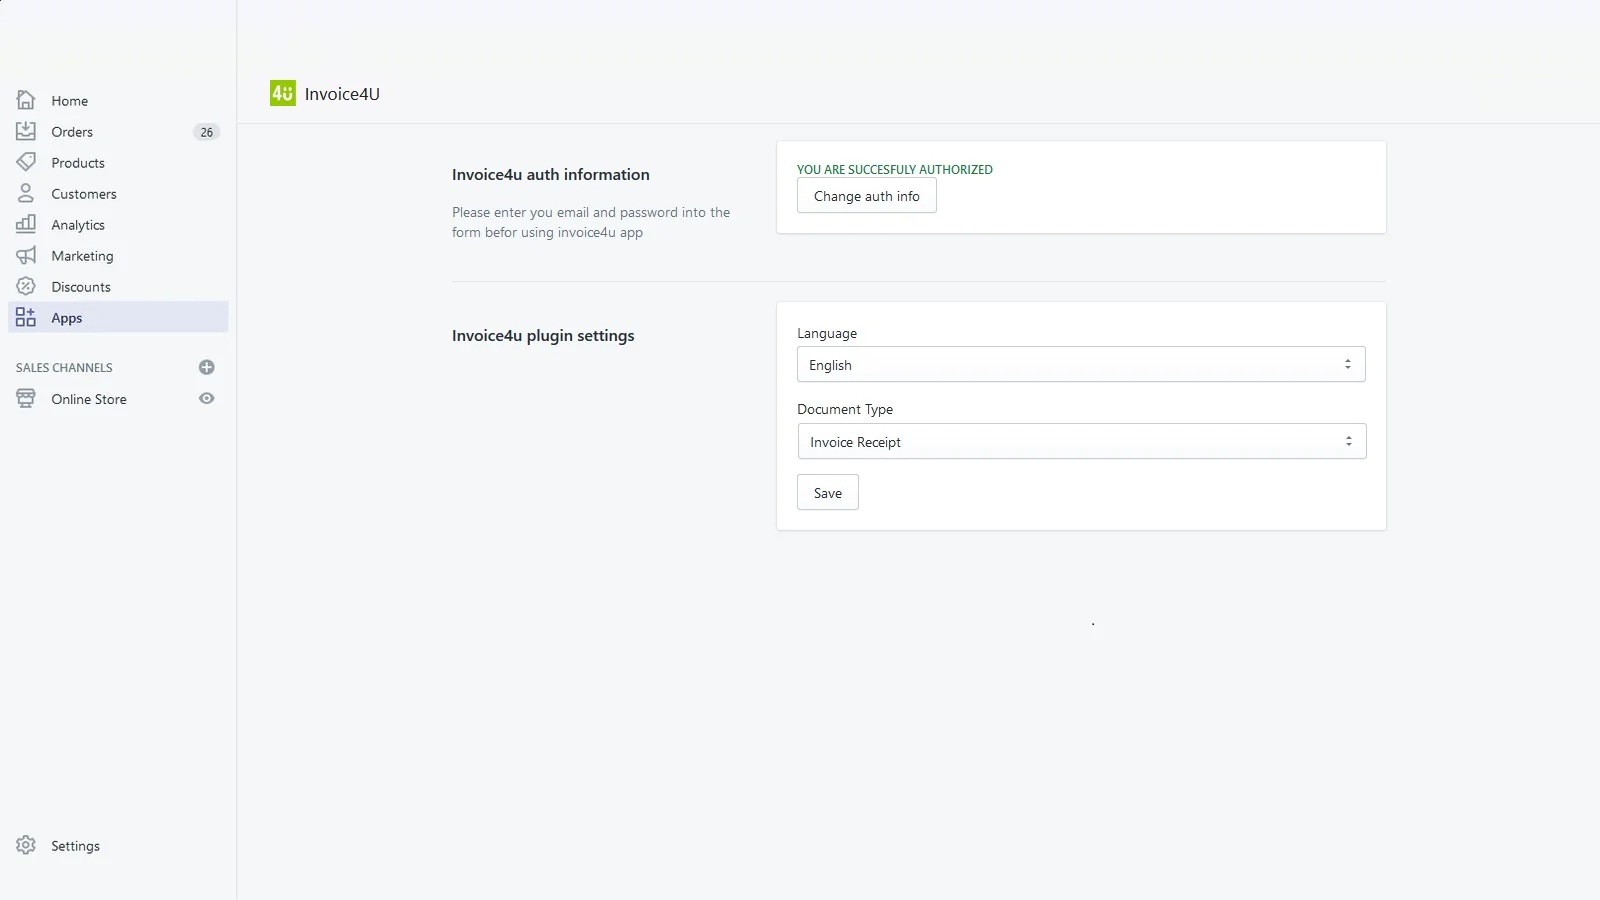This screenshot has width=1600, height=900.
Task: Click the Customers person icon
Action: coord(26,193)
